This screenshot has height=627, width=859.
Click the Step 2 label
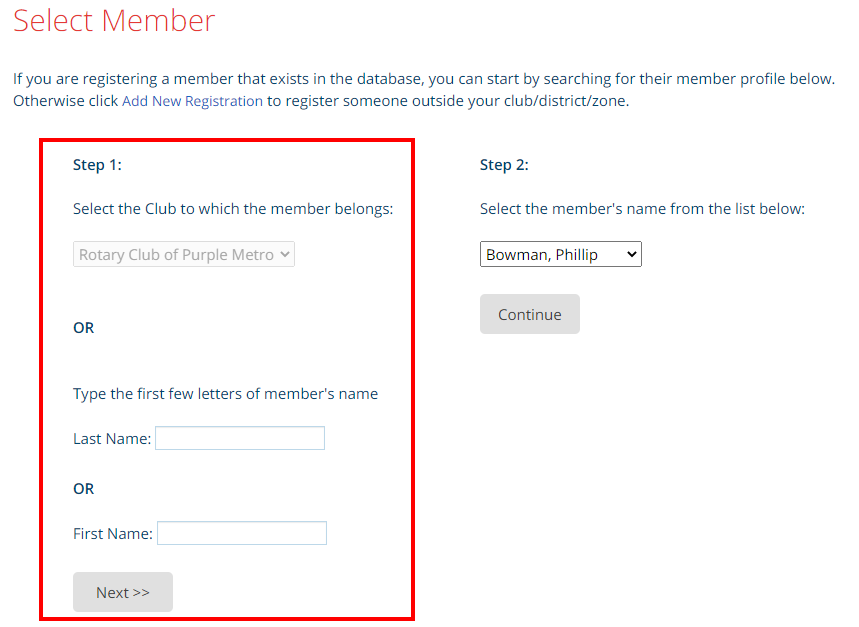pos(504,165)
